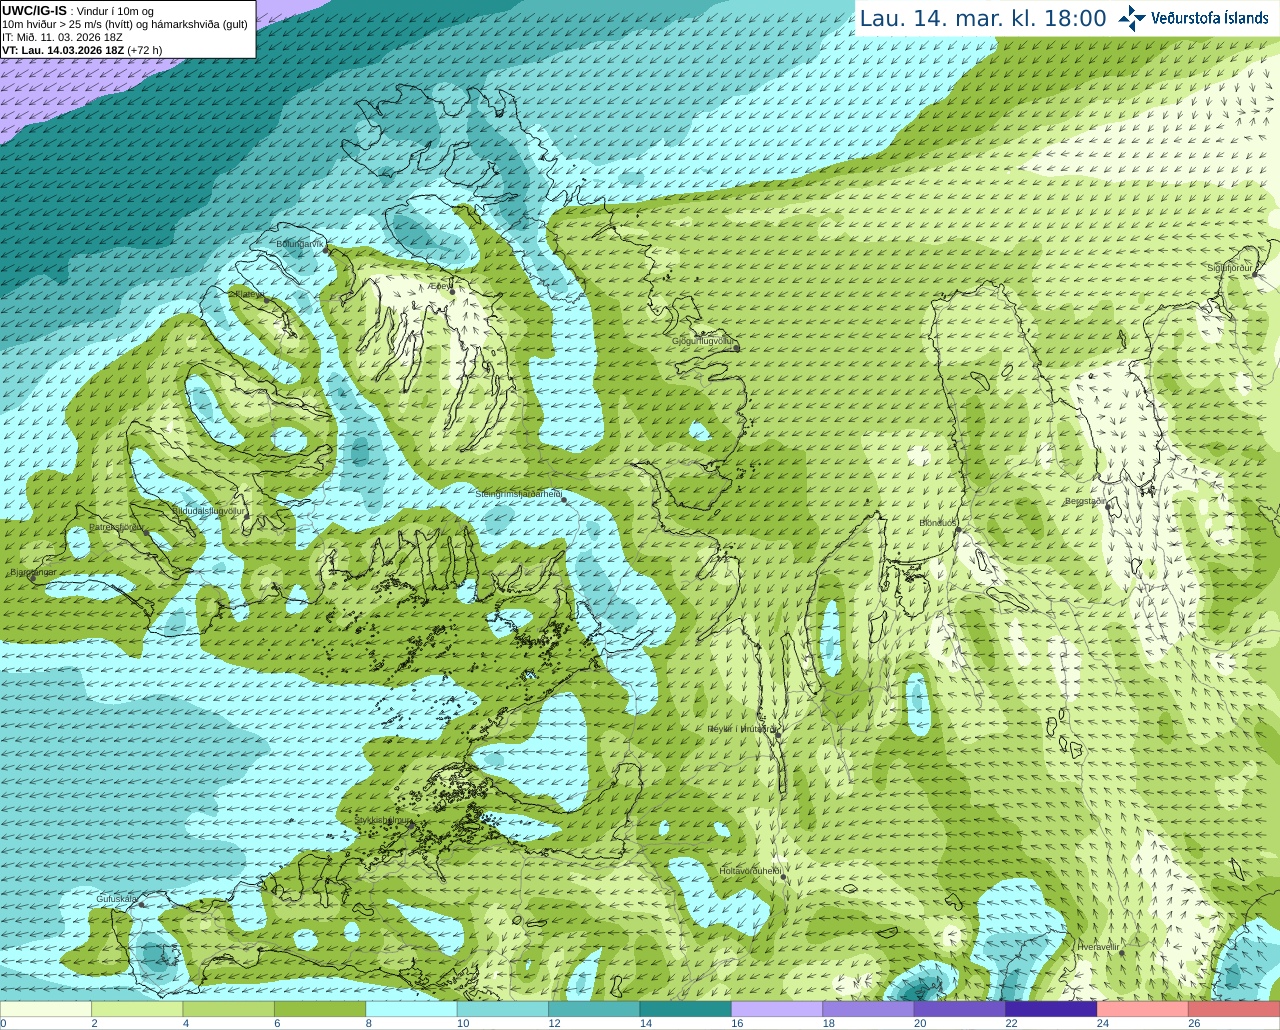Select the 24–26 m/s pink legend swatch
The width and height of the screenshot is (1280, 1030).
click(1143, 1009)
